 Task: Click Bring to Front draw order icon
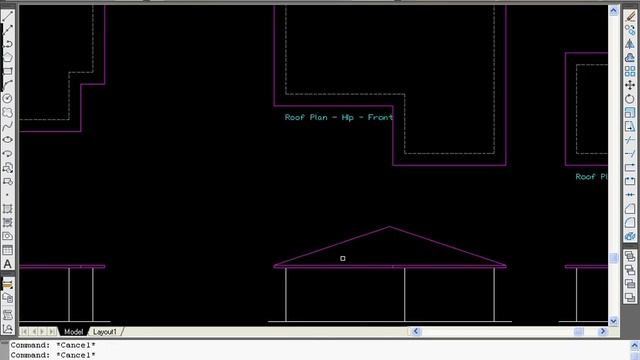coord(630,256)
